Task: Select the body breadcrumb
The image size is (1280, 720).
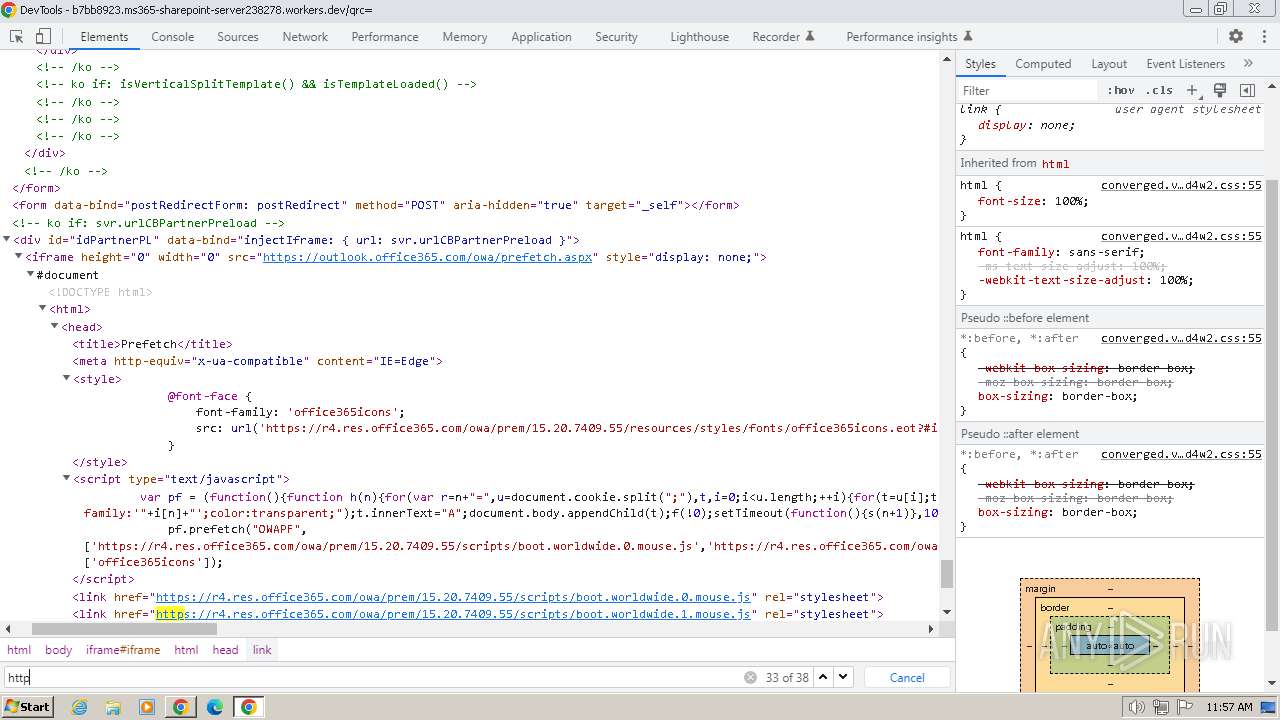Action: [58, 650]
